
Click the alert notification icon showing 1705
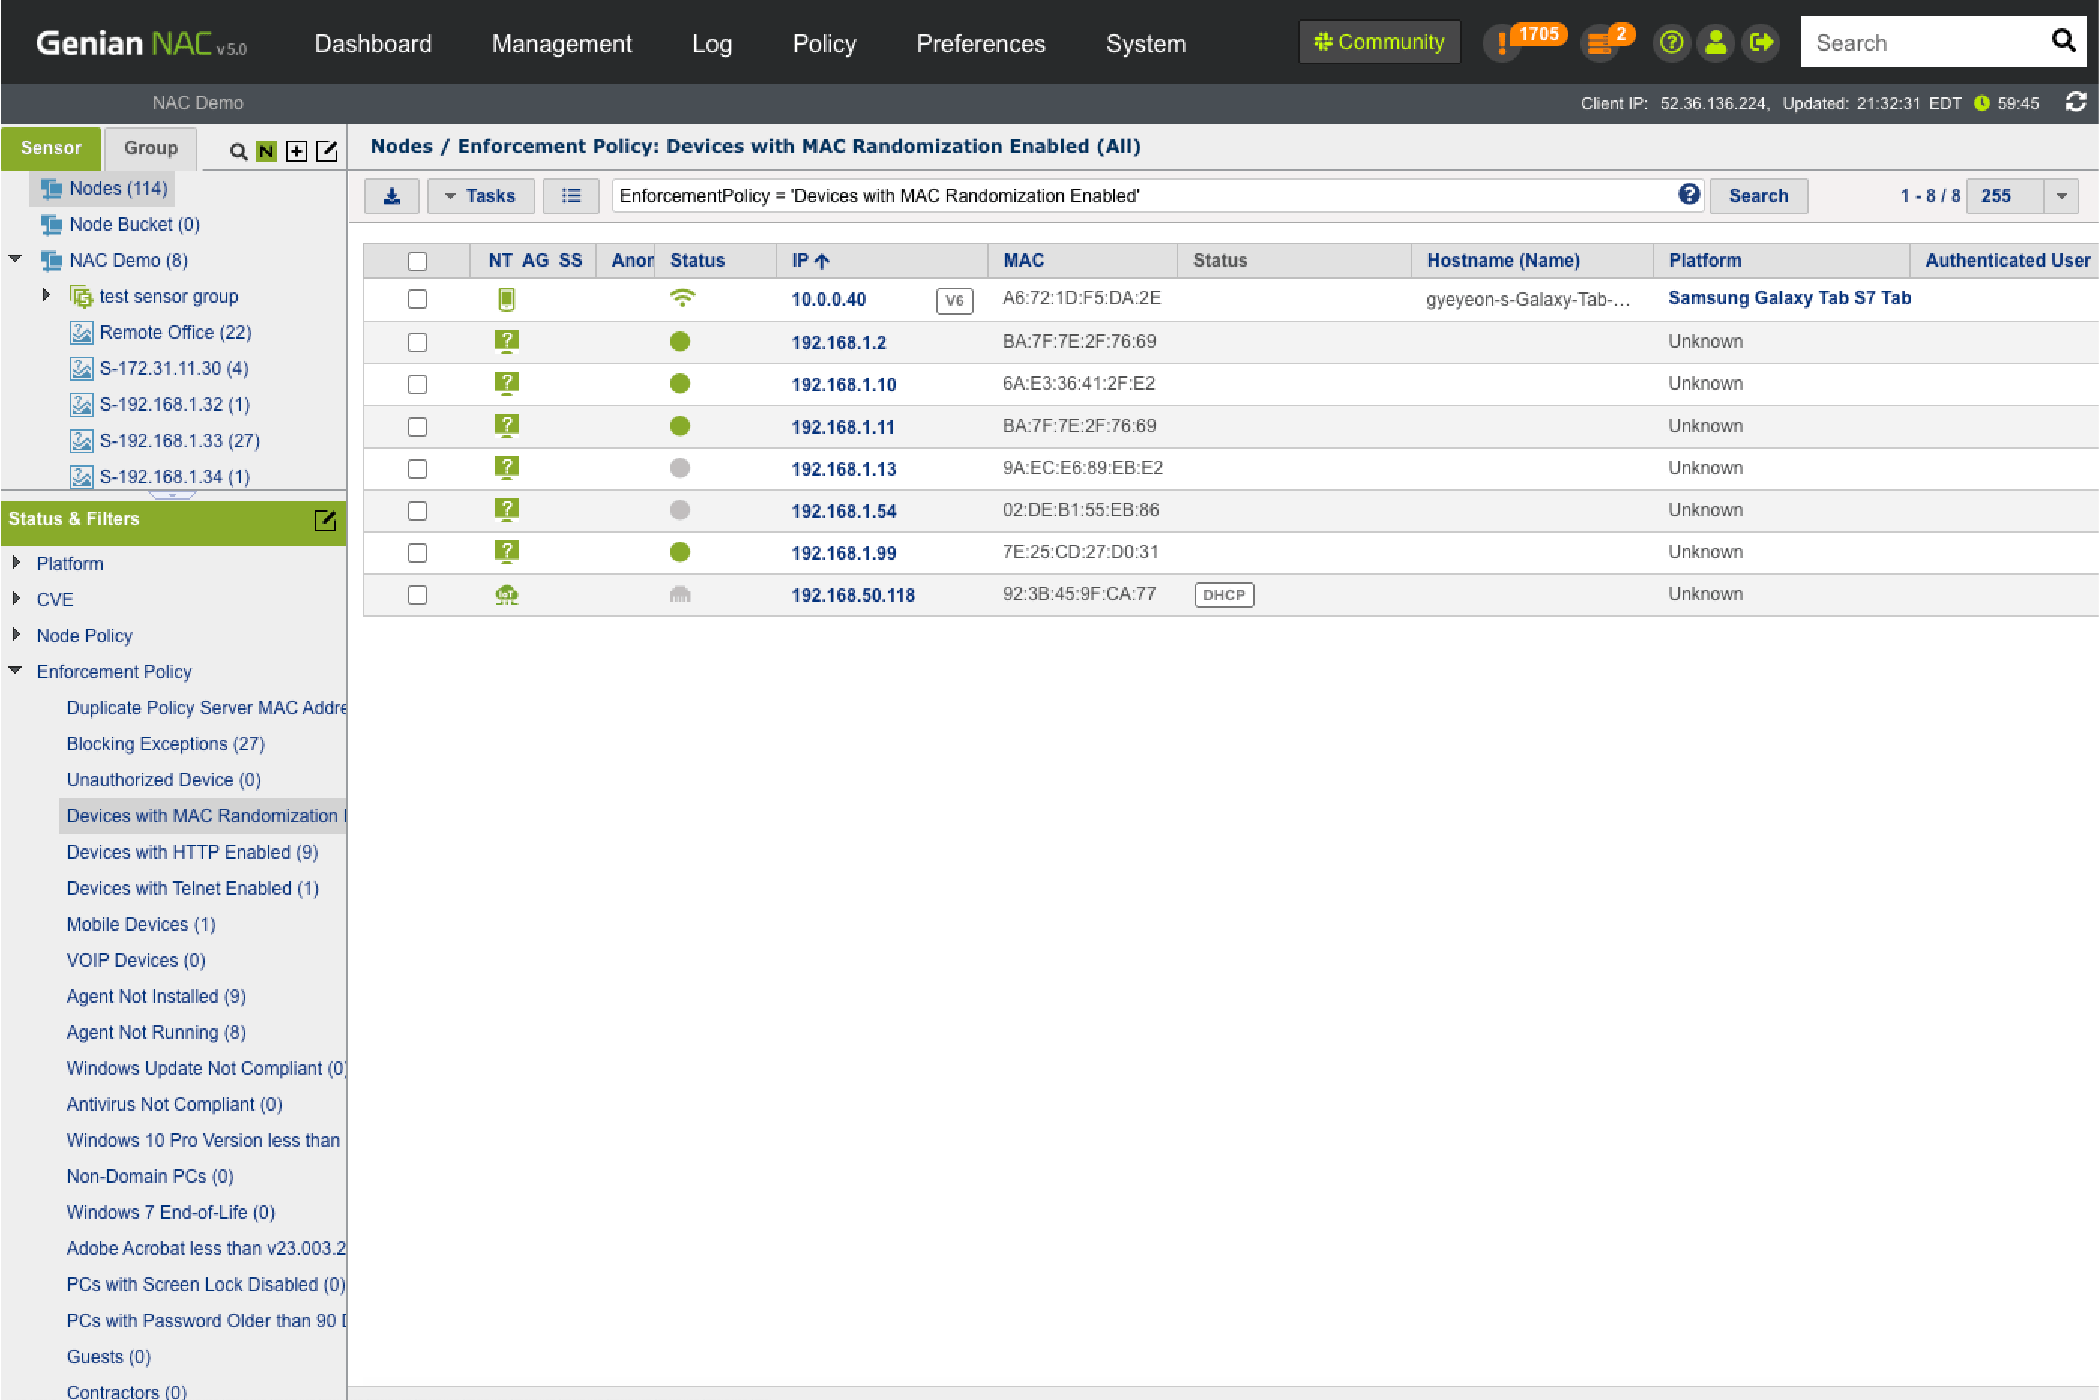(1501, 43)
